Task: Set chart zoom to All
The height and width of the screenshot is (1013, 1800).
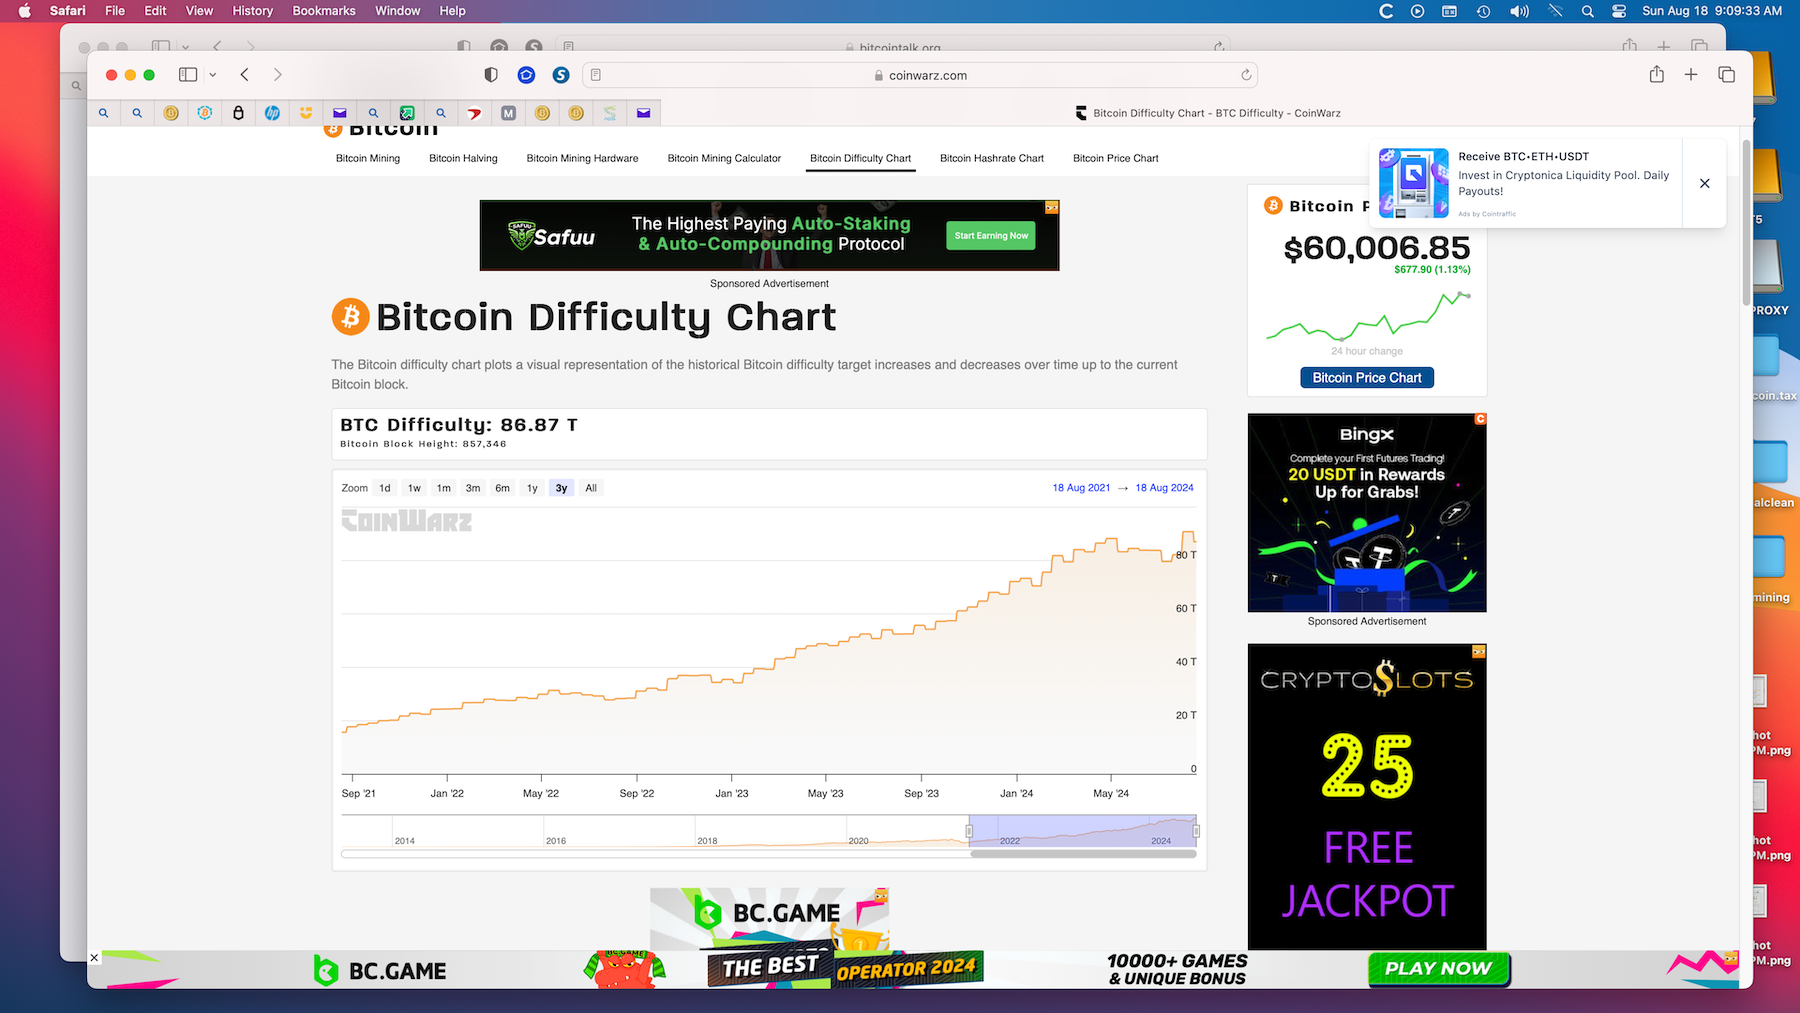Action: point(591,488)
